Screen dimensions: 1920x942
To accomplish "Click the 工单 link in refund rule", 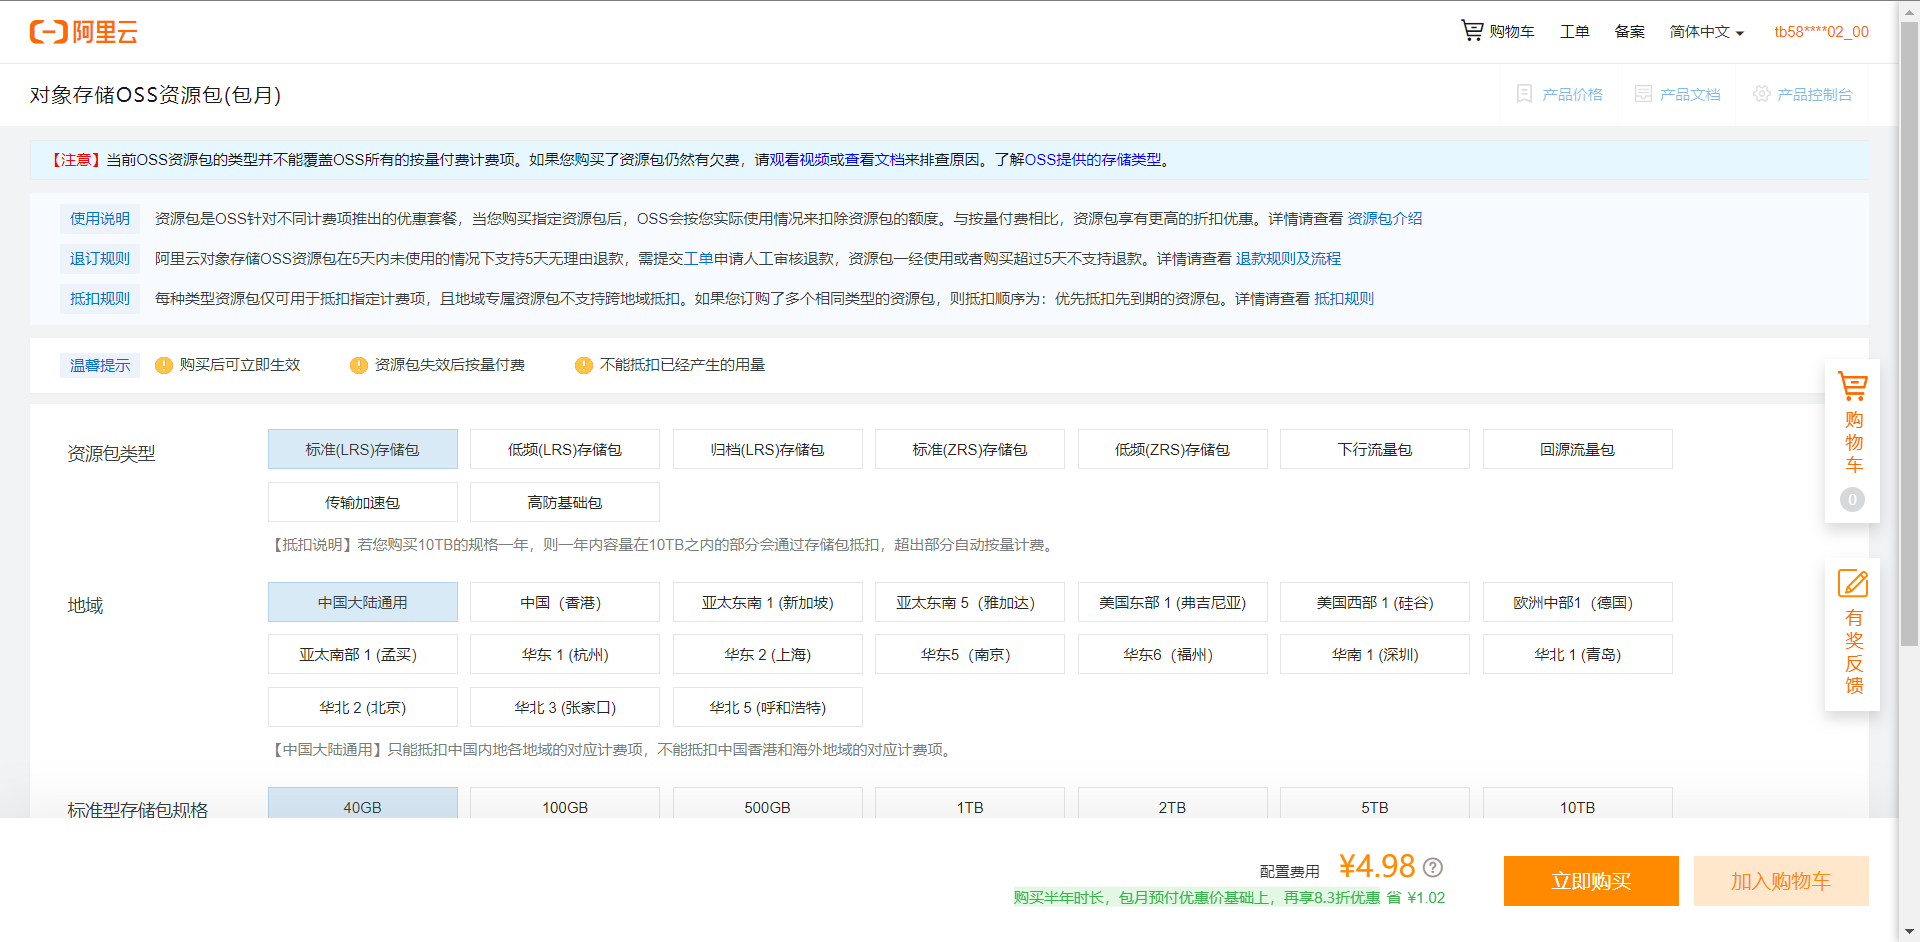I will click(699, 259).
